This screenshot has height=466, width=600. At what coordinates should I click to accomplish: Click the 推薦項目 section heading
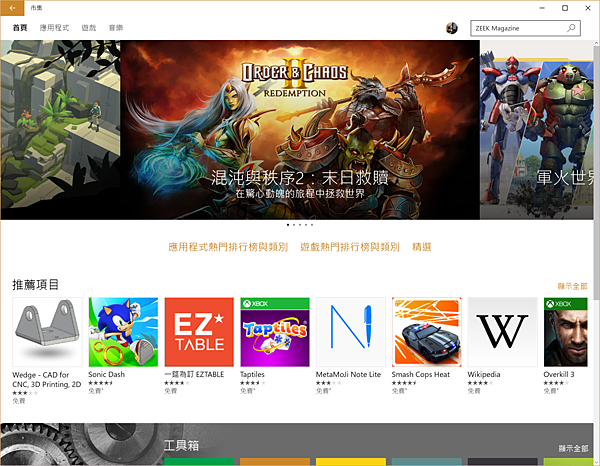[x=35, y=285]
